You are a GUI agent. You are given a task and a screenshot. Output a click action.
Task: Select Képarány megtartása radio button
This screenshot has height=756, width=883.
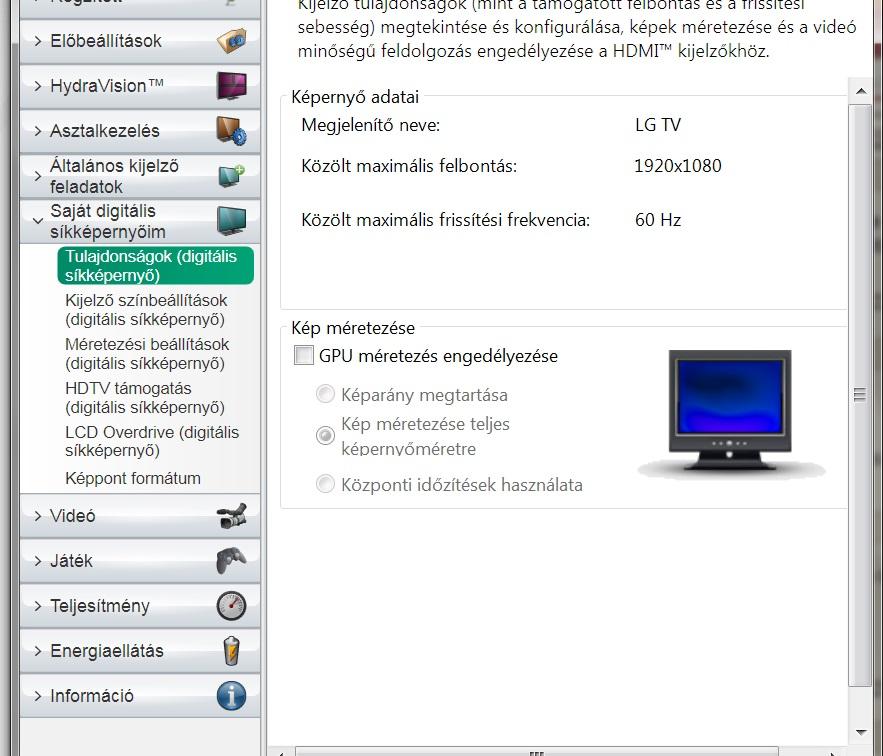(325, 394)
